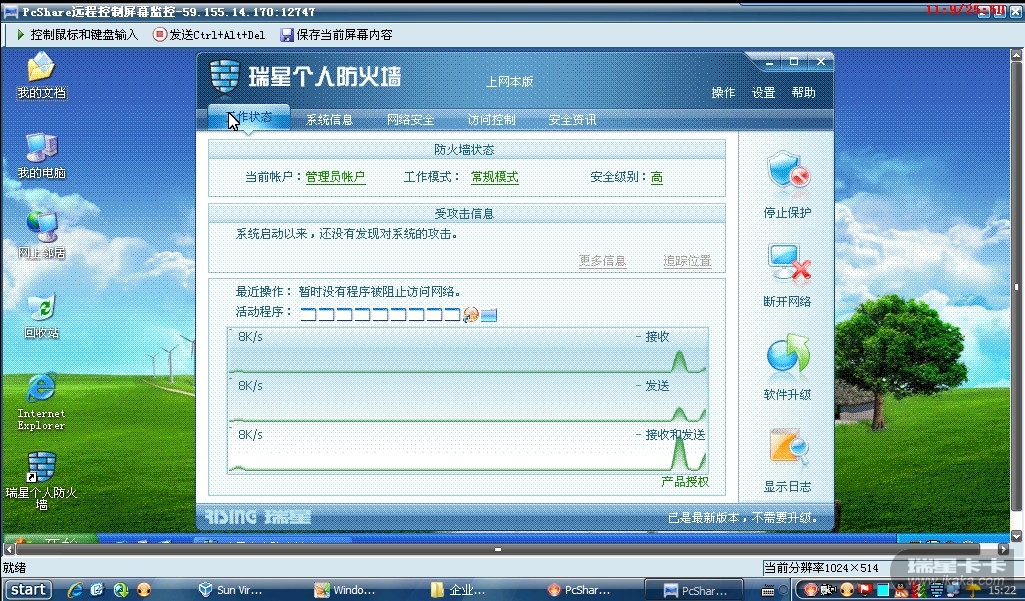Click the Rising firewall shield logo
The width and height of the screenshot is (1025, 601).
coord(225,77)
